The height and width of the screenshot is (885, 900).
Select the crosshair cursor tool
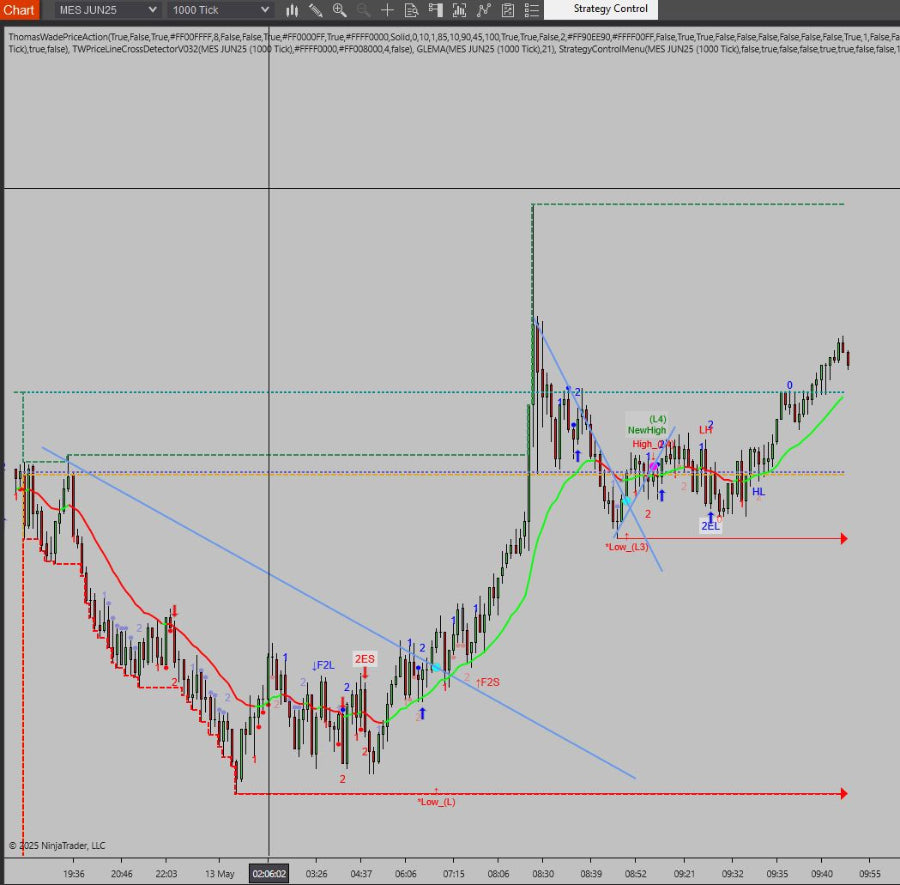pyautogui.click(x=388, y=10)
